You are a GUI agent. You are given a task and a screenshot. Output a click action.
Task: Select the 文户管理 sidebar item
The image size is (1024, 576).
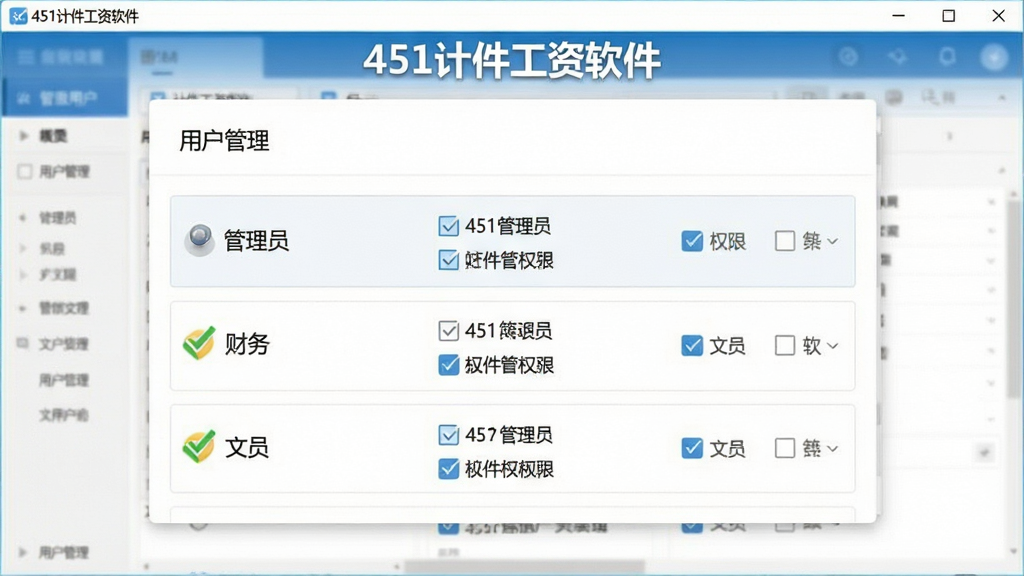coord(63,344)
